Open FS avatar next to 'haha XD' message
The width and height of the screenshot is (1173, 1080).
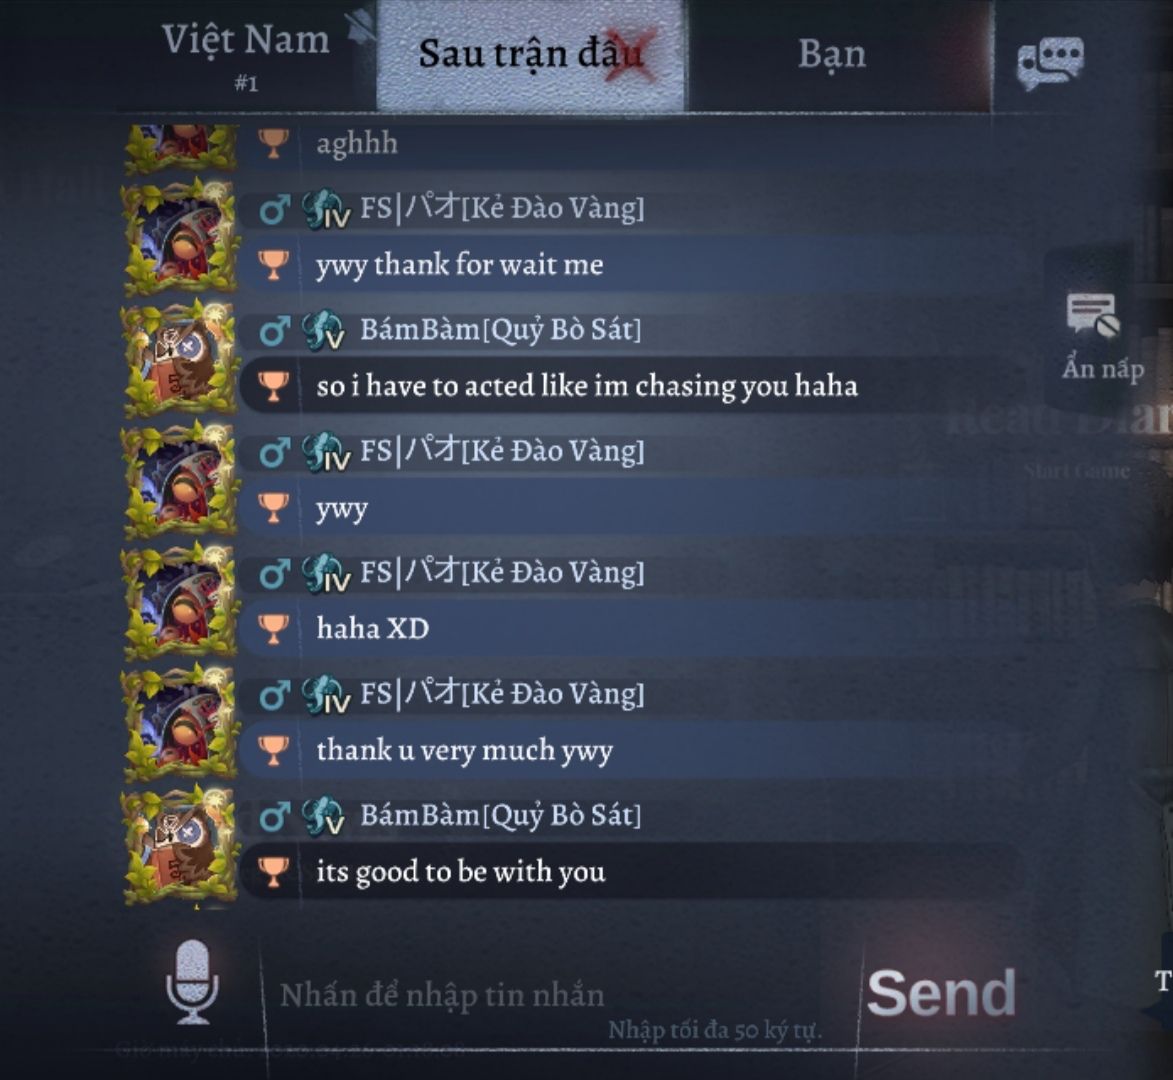(180, 601)
